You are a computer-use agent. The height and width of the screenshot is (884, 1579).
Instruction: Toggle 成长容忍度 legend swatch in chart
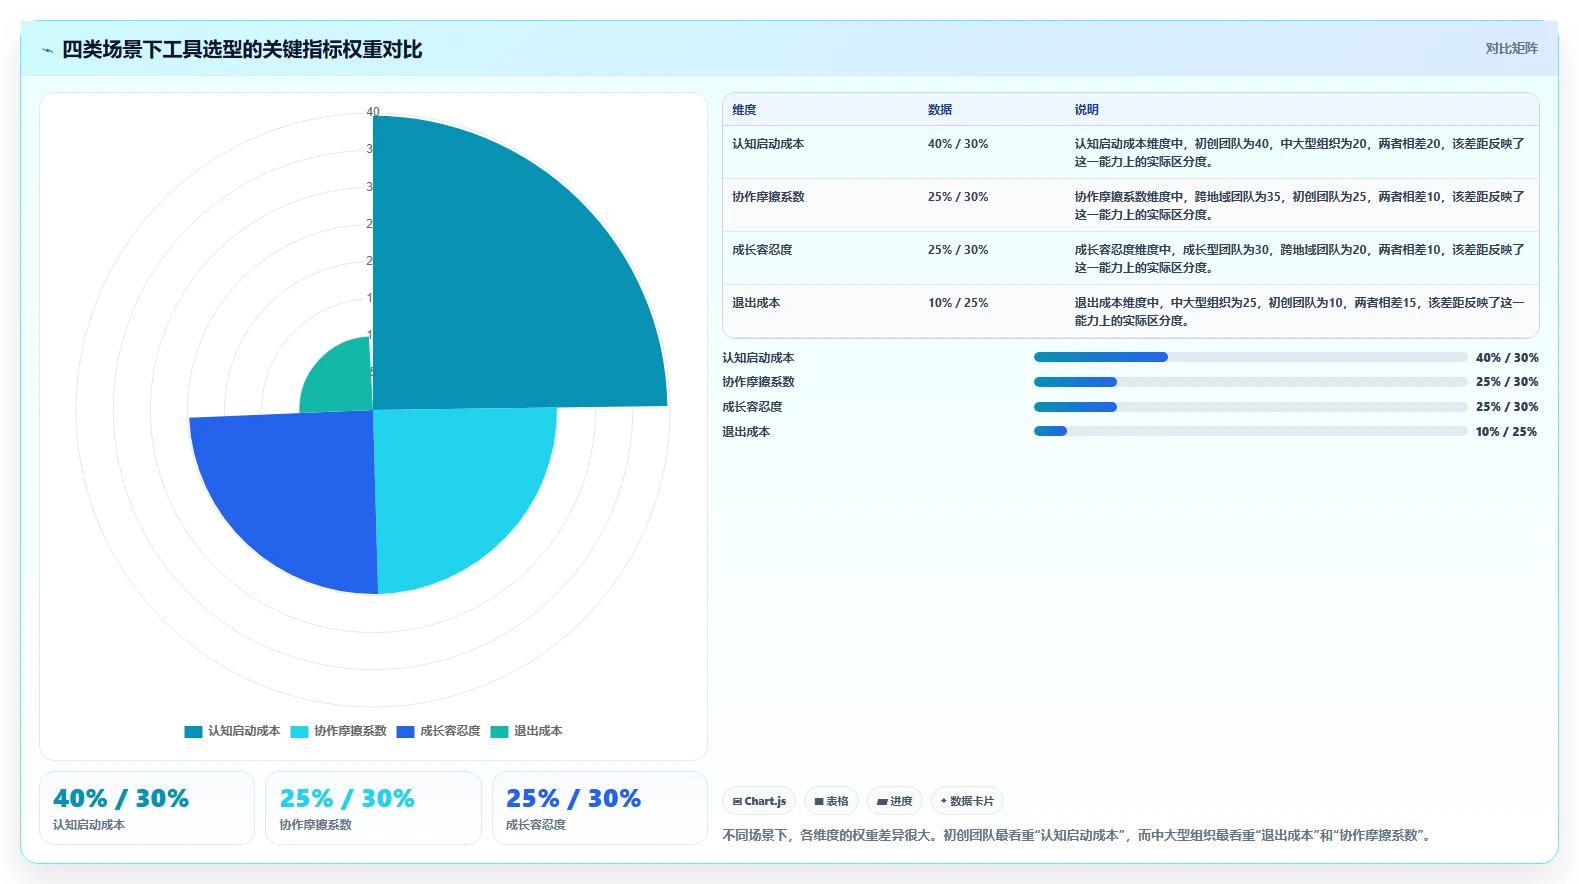(405, 731)
